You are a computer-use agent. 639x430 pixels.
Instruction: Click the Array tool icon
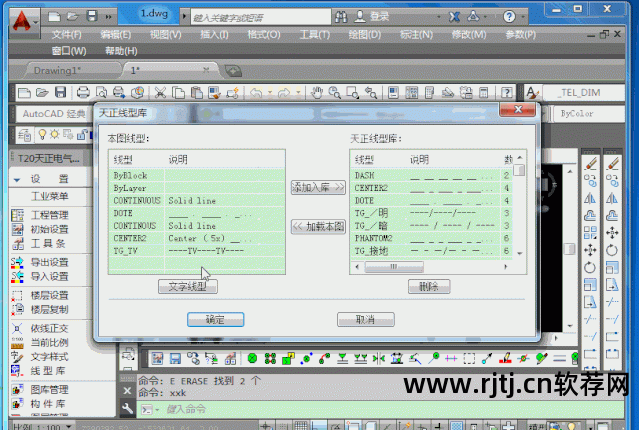[590, 233]
